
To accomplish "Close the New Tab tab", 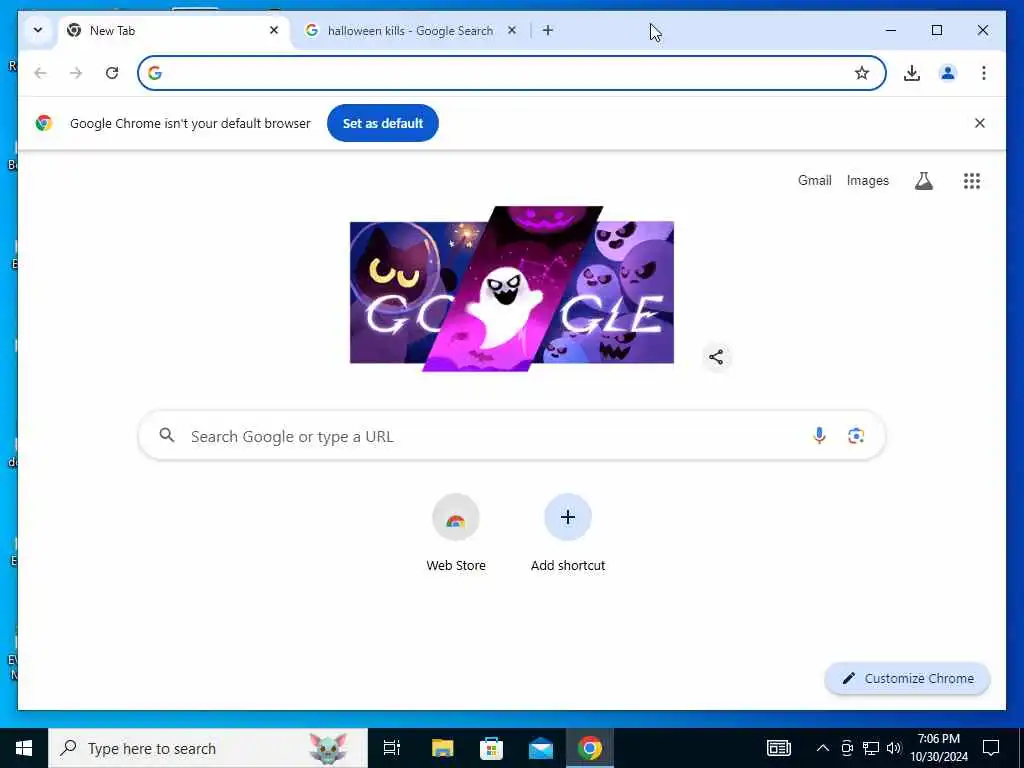I will [x=274, y=30].
